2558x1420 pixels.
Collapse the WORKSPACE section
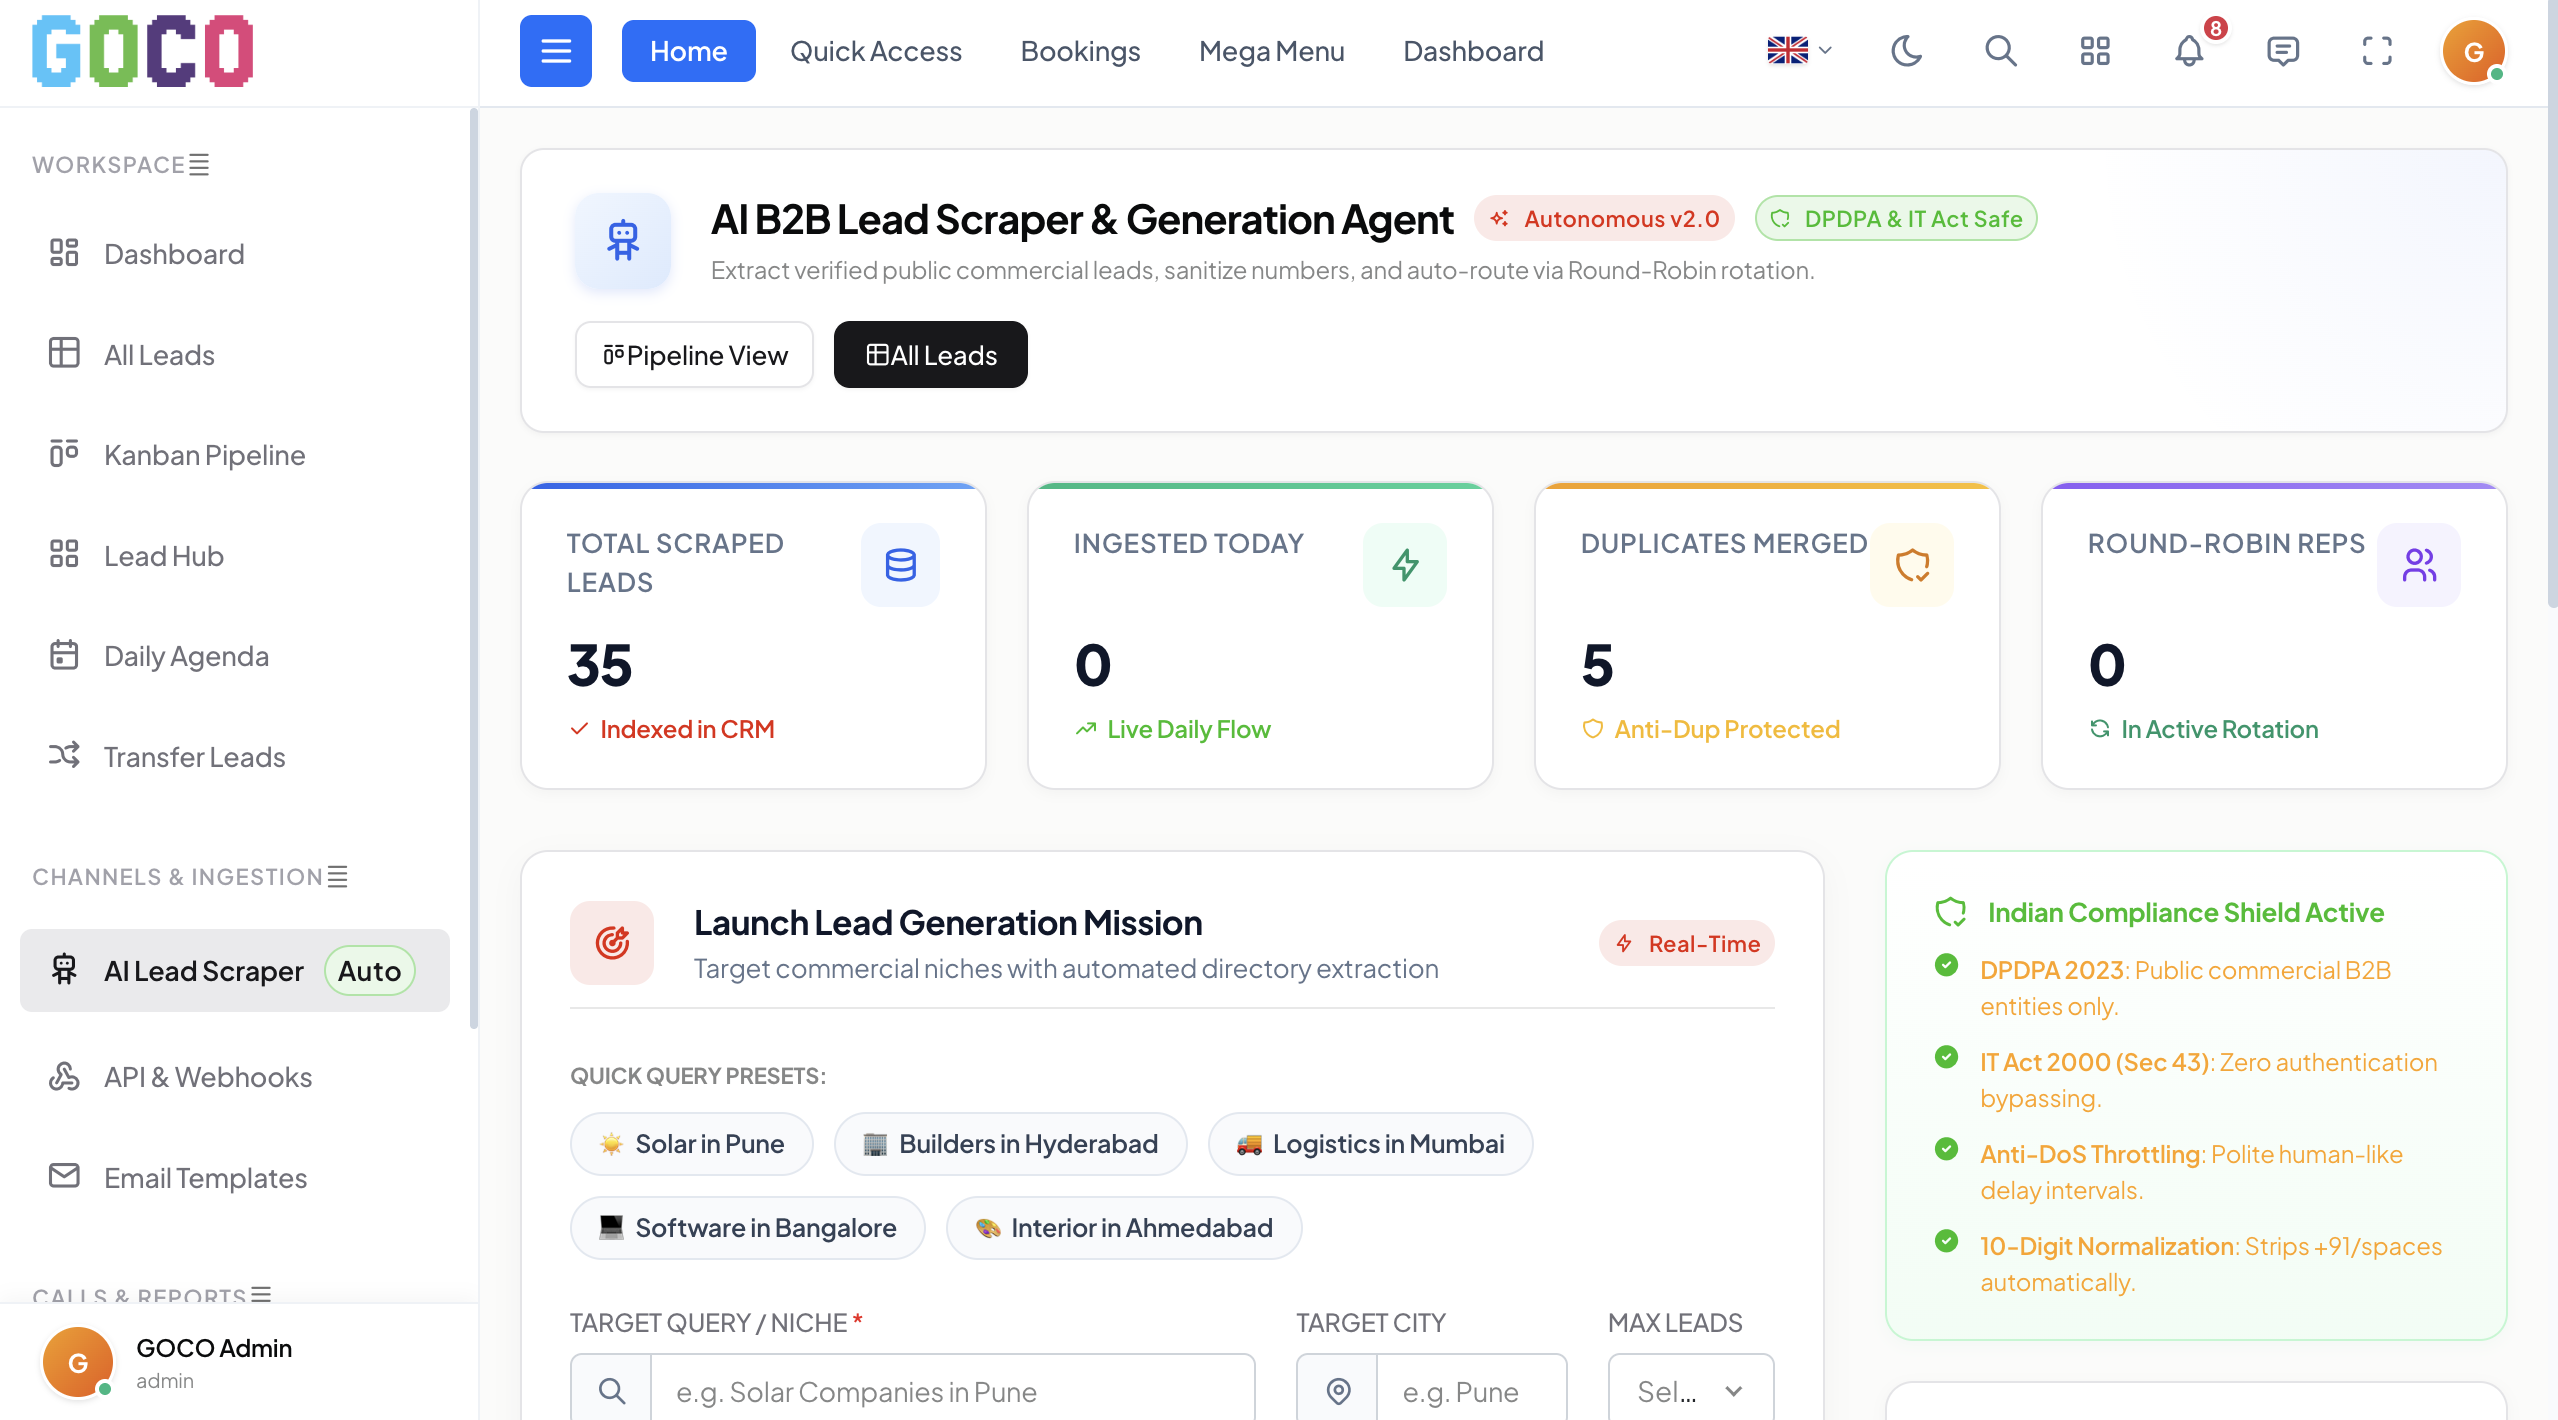tap(199, 165)
